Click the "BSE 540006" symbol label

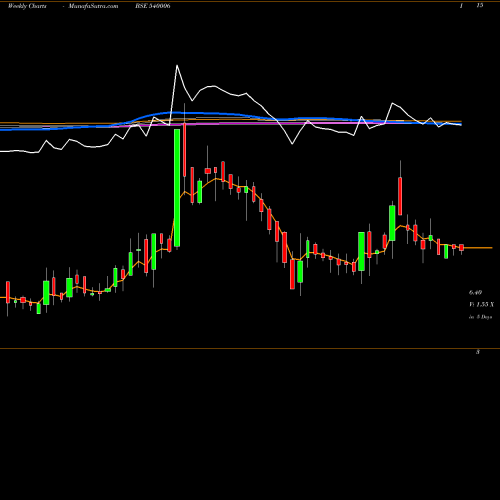click(x=153, y=6)
